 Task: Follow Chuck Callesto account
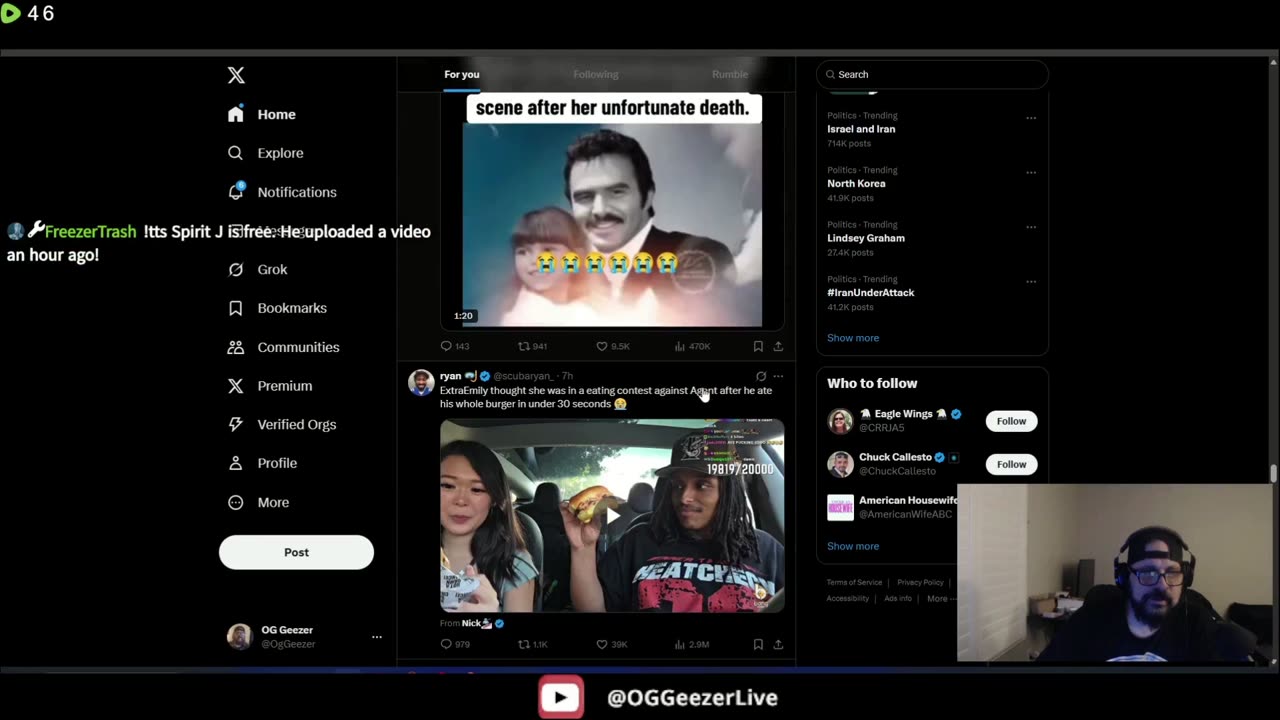tap(1011, 464)
